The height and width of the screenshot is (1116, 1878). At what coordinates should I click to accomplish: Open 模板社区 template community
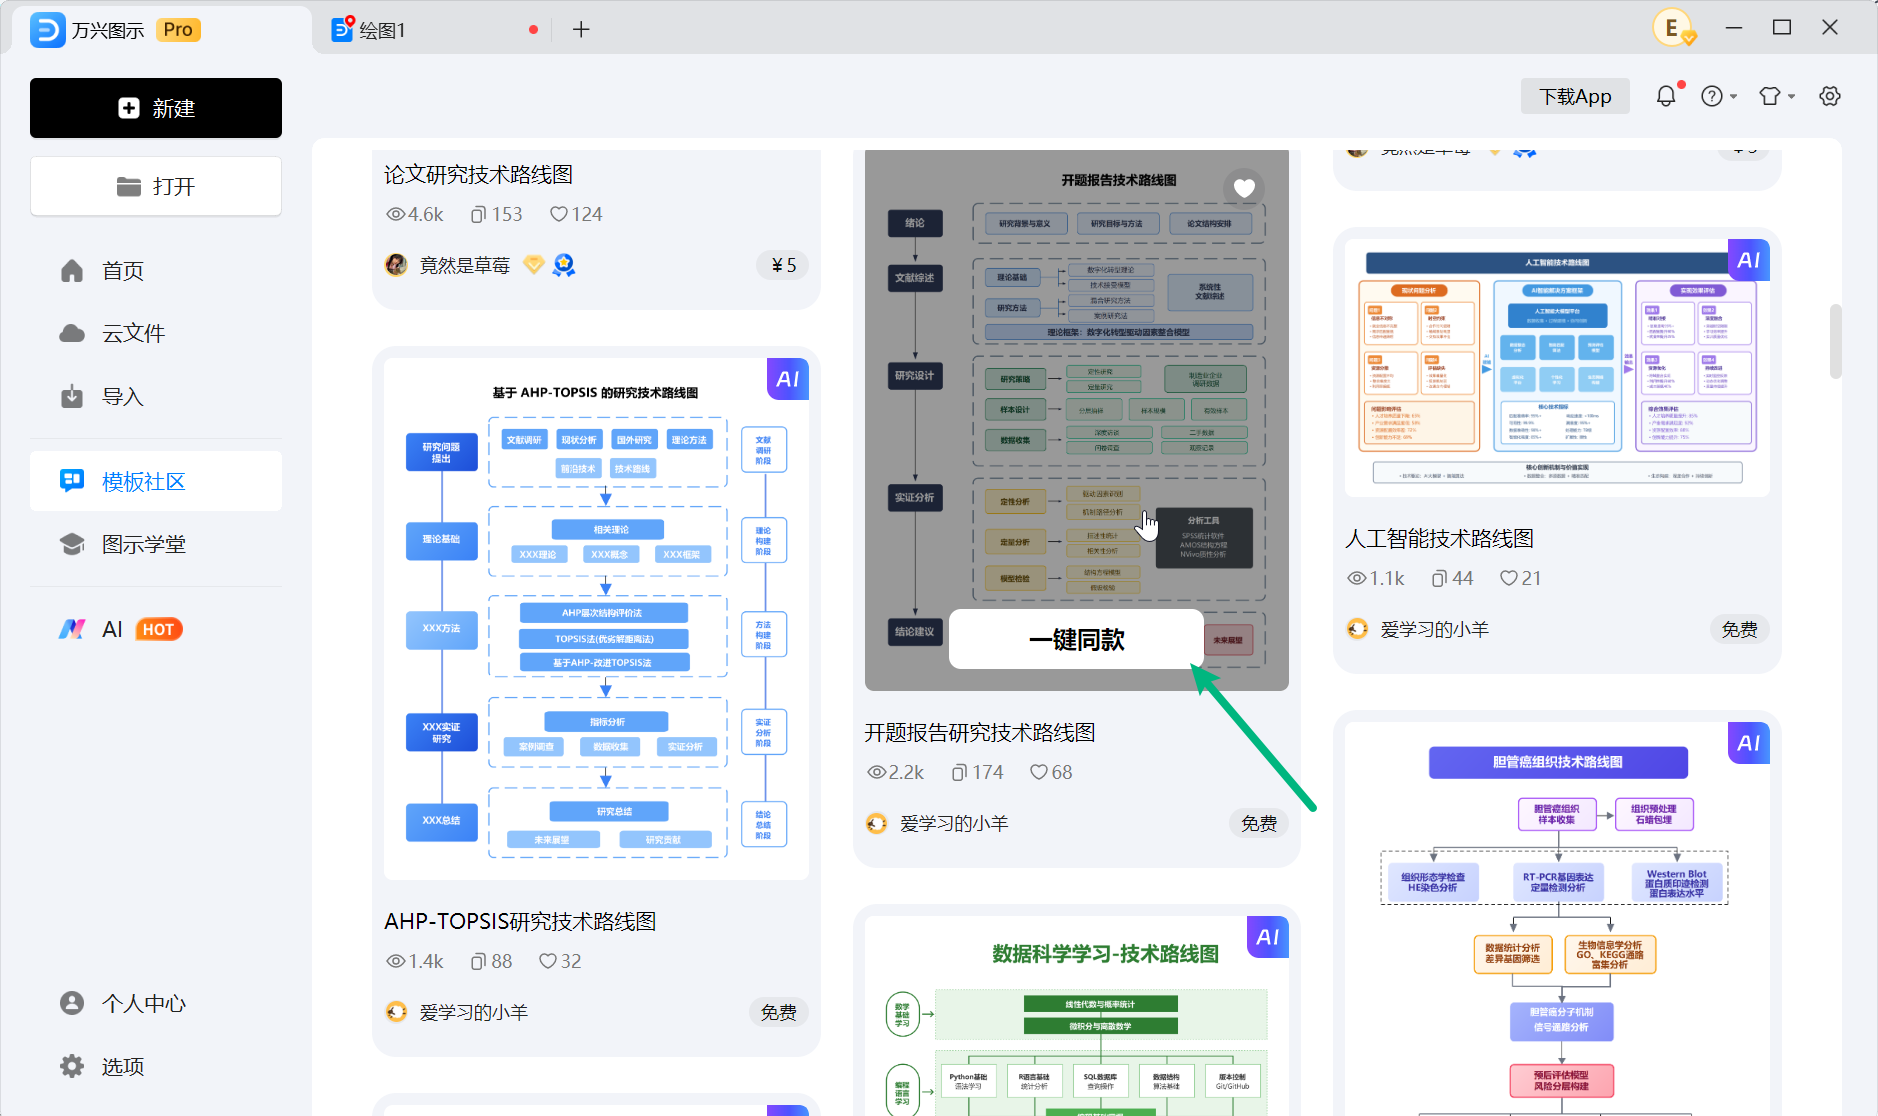pos(156,481)
